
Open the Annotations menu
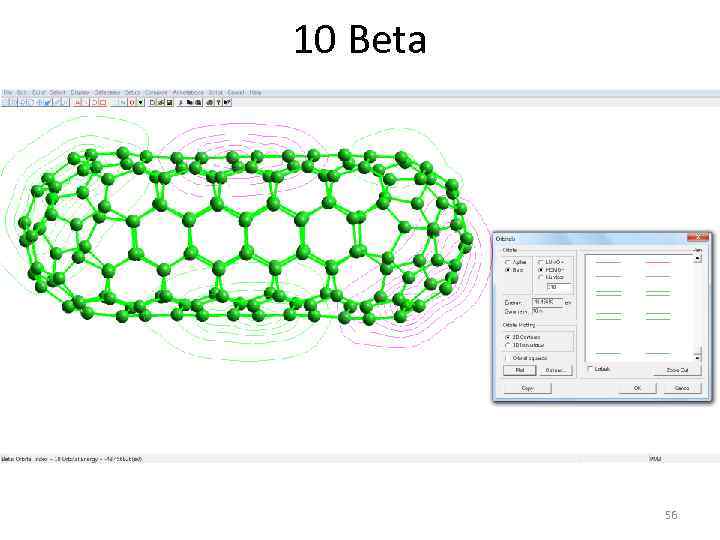188,93
